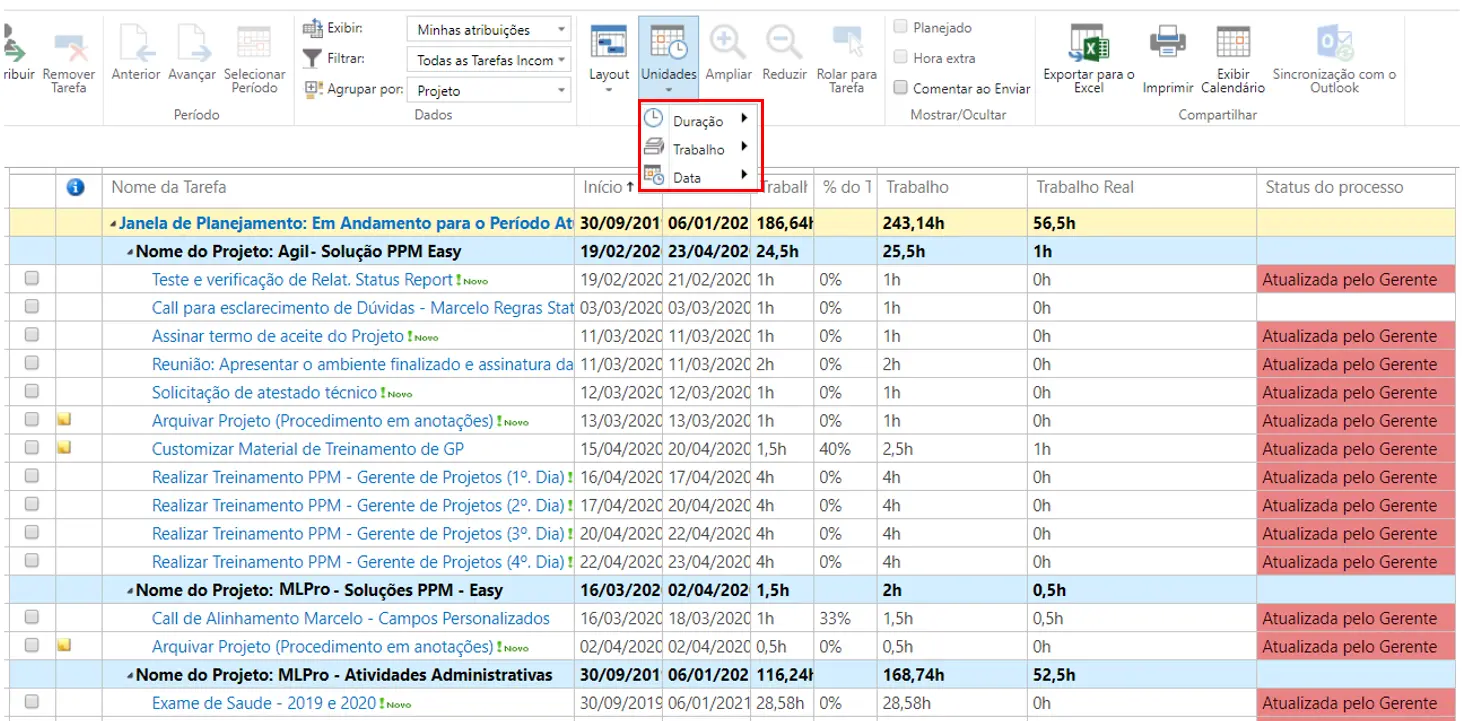Toggle Comentar ao Enviar checkbox
Viewport: 1462px width, 721px height.
(901, 88)
